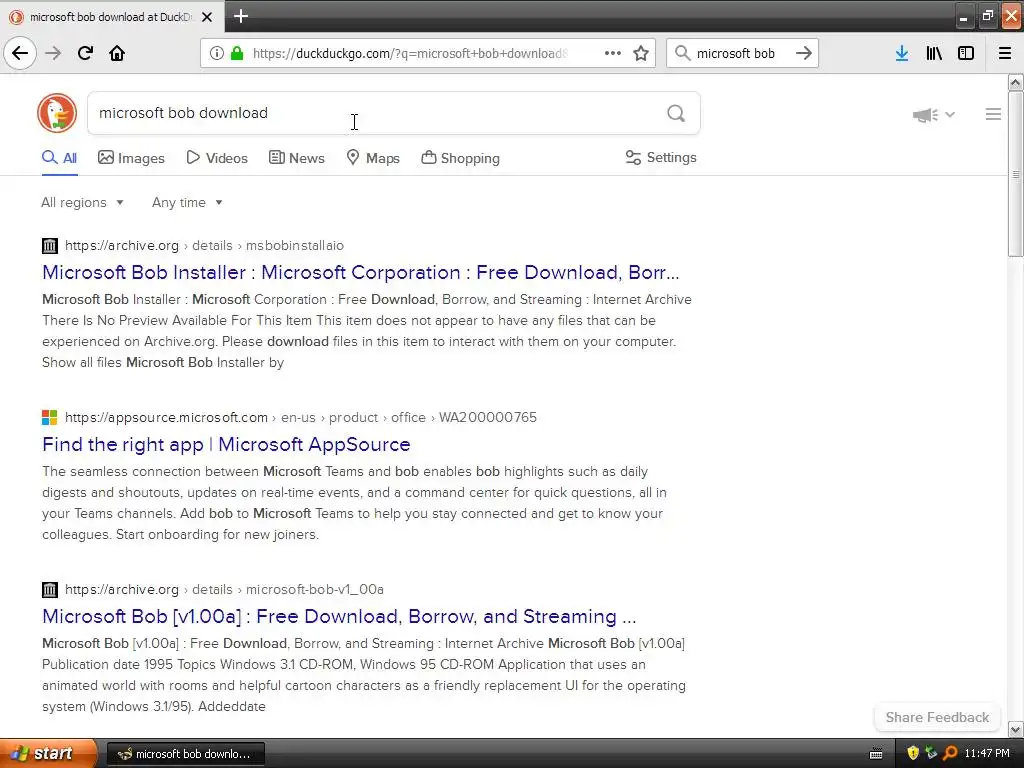Open page actions three-dot menu
The height and width of the screenshot is (768, 1024).
[x=613, y=53]
